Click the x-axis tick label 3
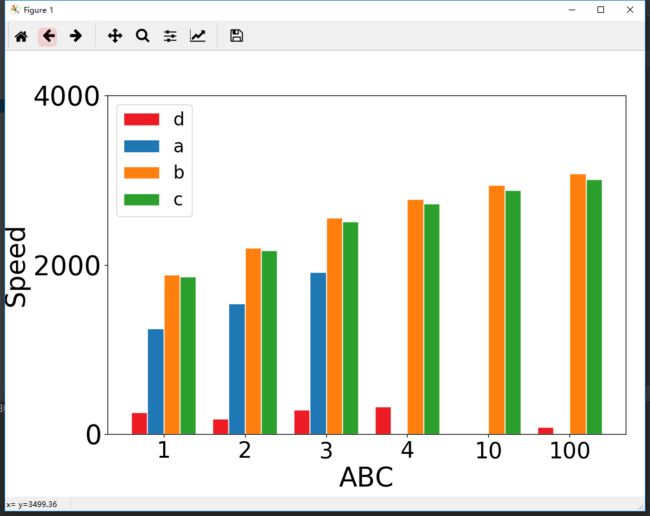650x516 pixels. tap(326, 450)
